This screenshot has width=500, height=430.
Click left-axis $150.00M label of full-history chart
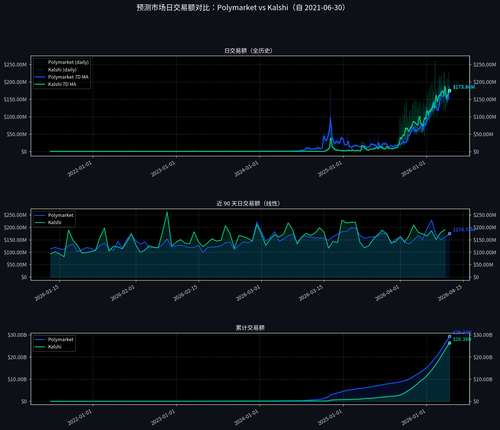[x=15, y=99]
